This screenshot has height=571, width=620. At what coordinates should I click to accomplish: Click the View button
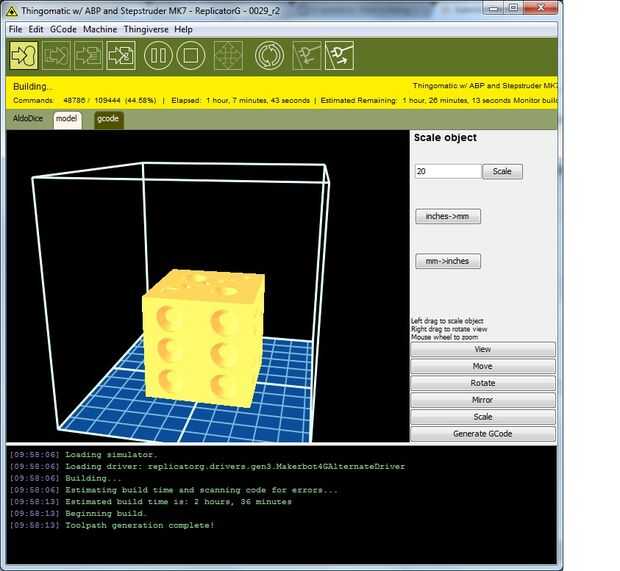pos(483,349)
